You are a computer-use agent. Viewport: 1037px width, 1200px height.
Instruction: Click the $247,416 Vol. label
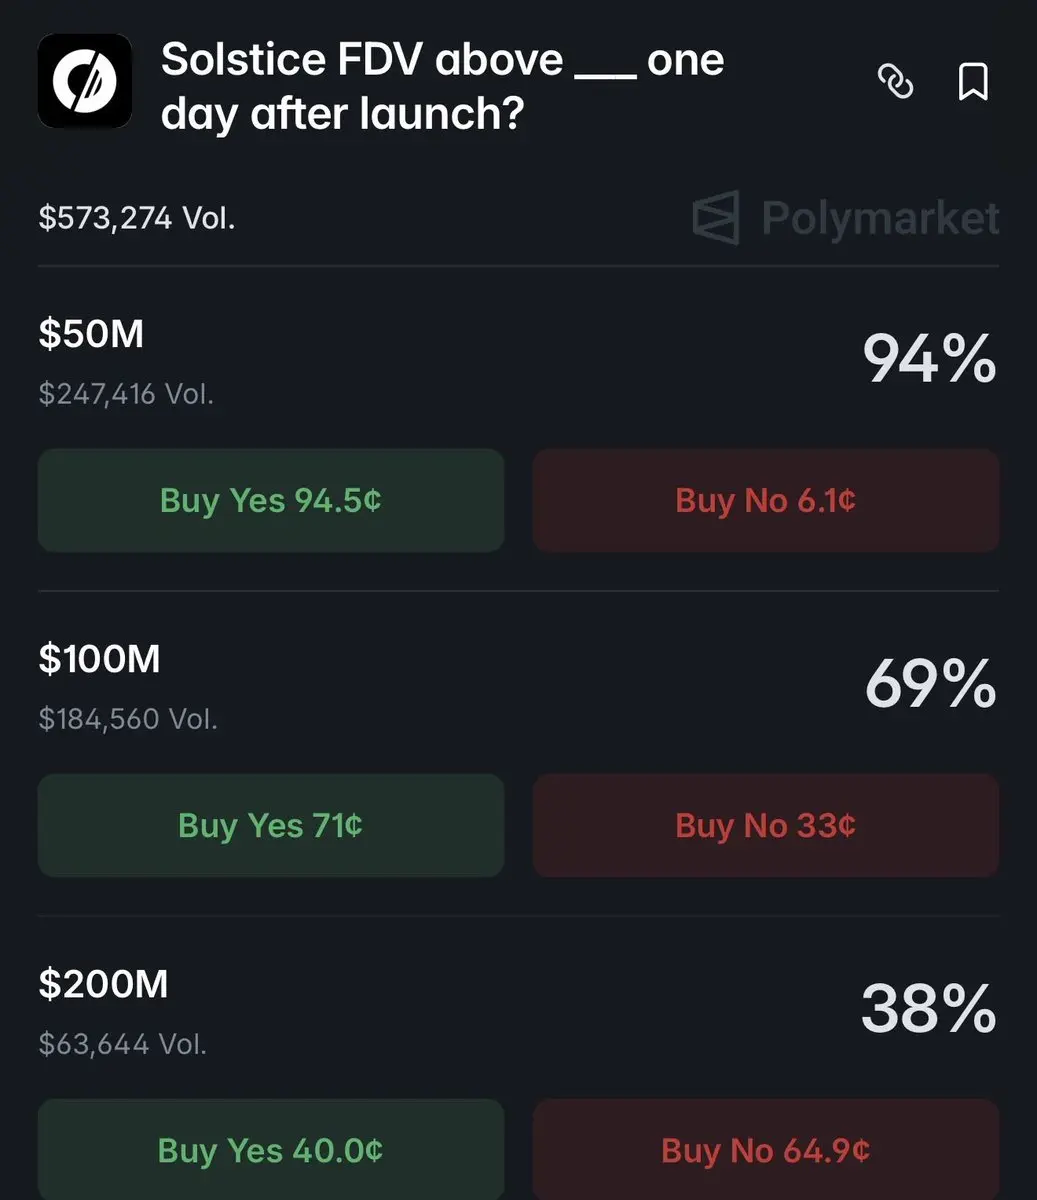point(126,394)
